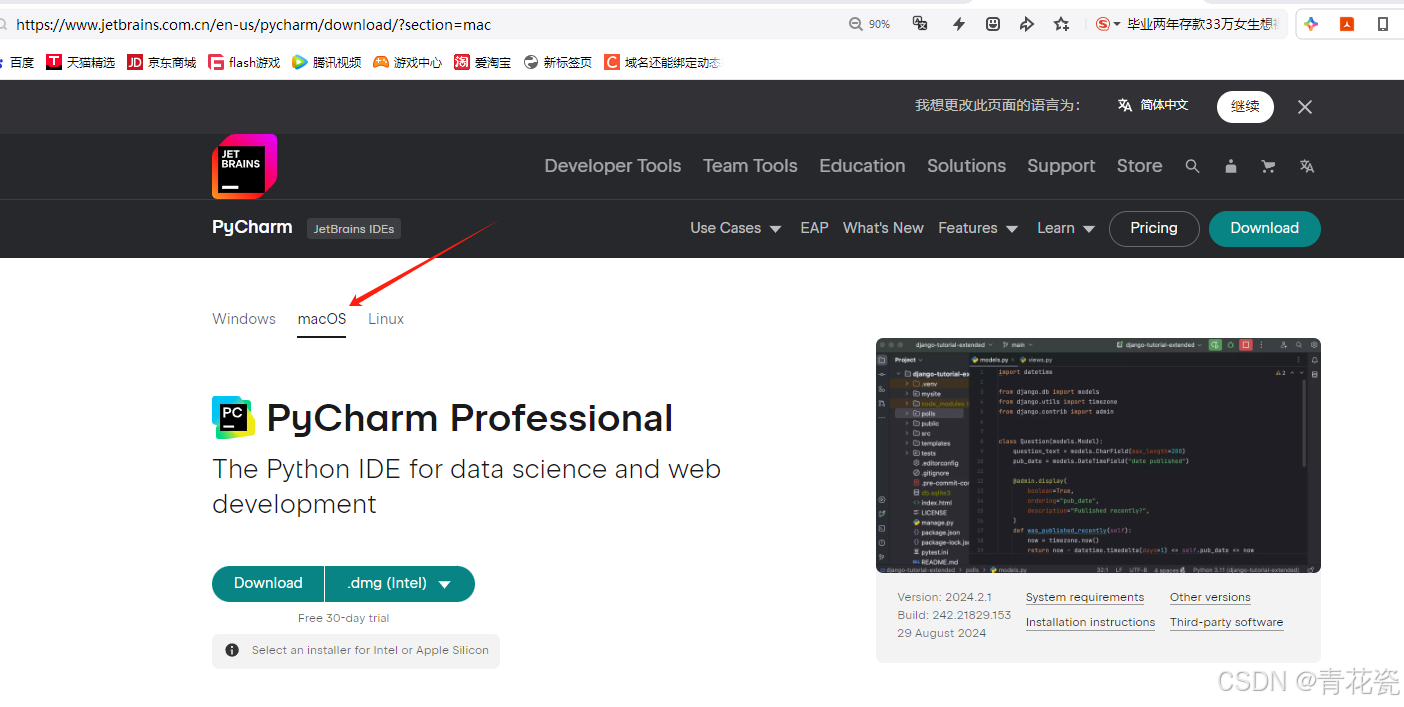Viewport: 1404px width, 707px height.
Task: Open the What's New page
Action: [x=883, y=228]
